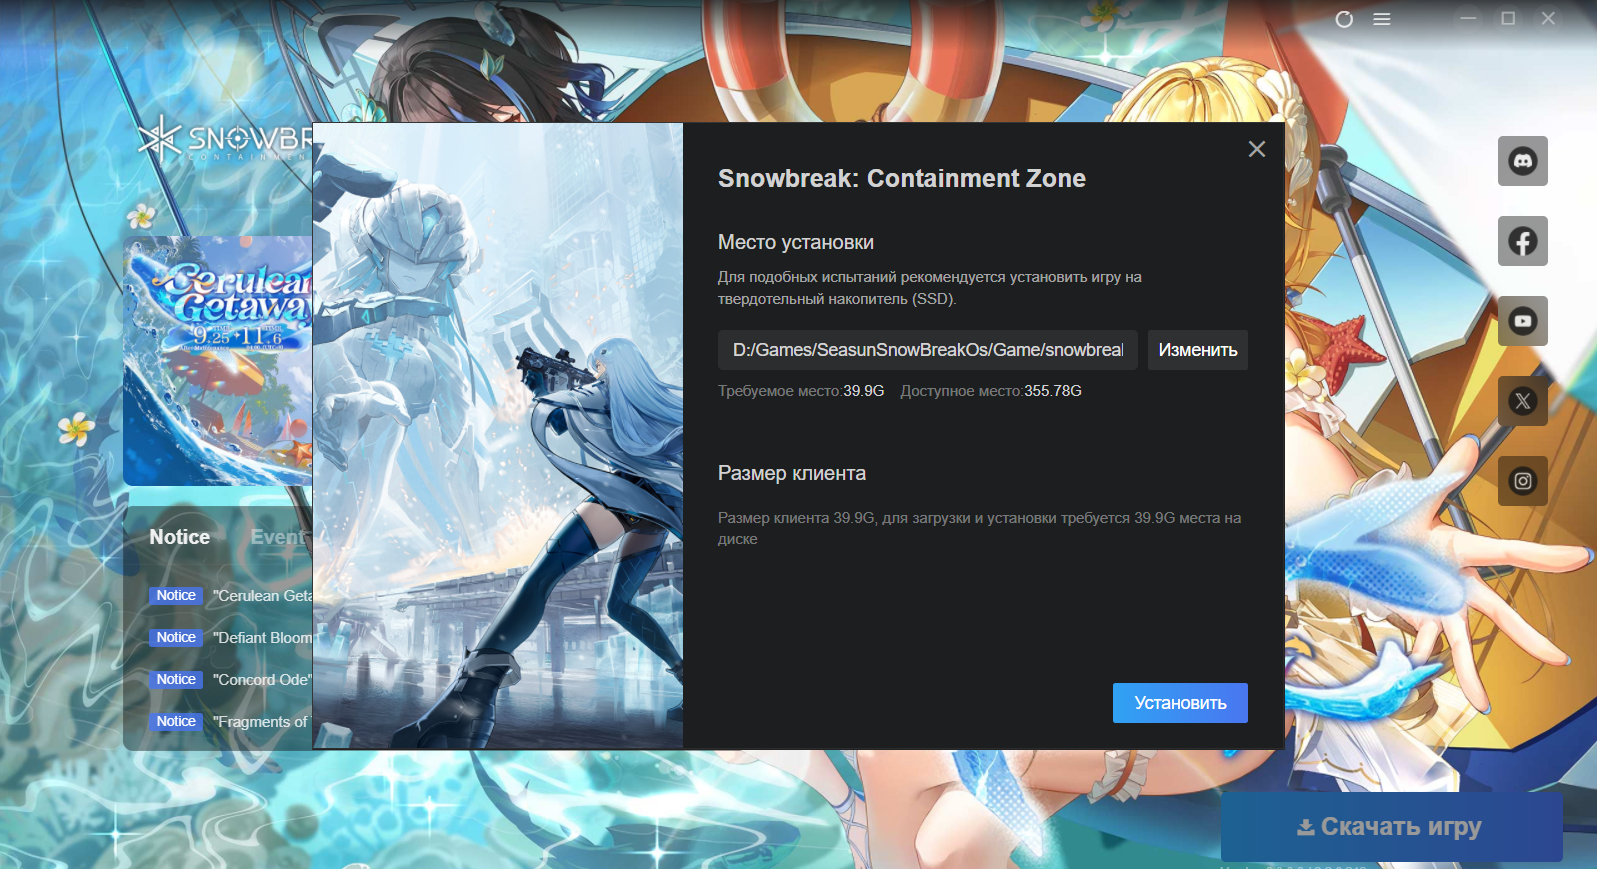Screen dimensions: 1597x869
Task: Click the Установить button
Action: pos(1180,703)
